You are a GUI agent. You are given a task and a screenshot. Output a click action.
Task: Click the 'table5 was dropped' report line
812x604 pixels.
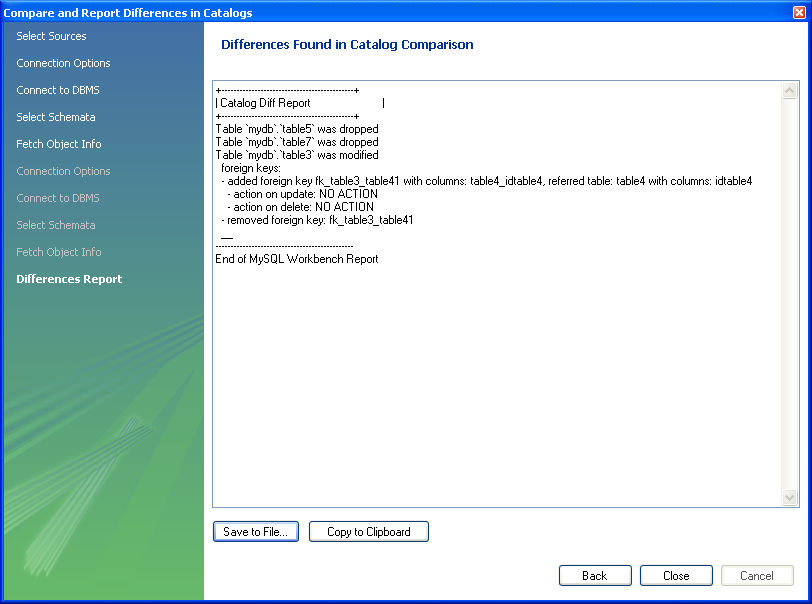pyautogui.click(x=297, y=129)
